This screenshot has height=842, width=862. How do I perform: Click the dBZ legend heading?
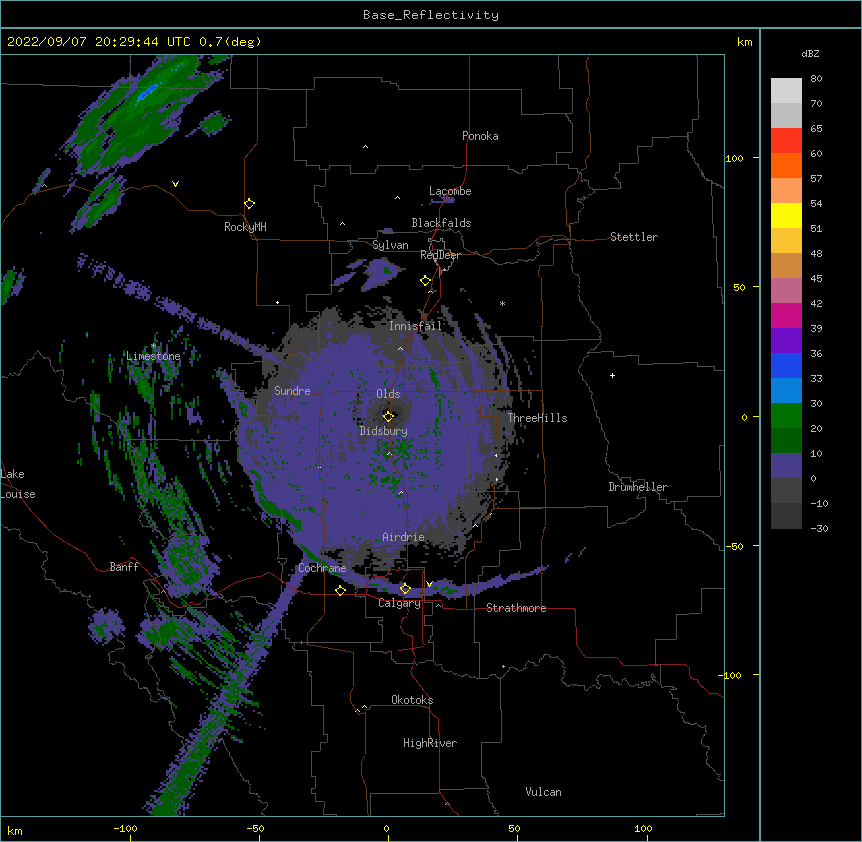pyautogui.click(x=810, y=53)
